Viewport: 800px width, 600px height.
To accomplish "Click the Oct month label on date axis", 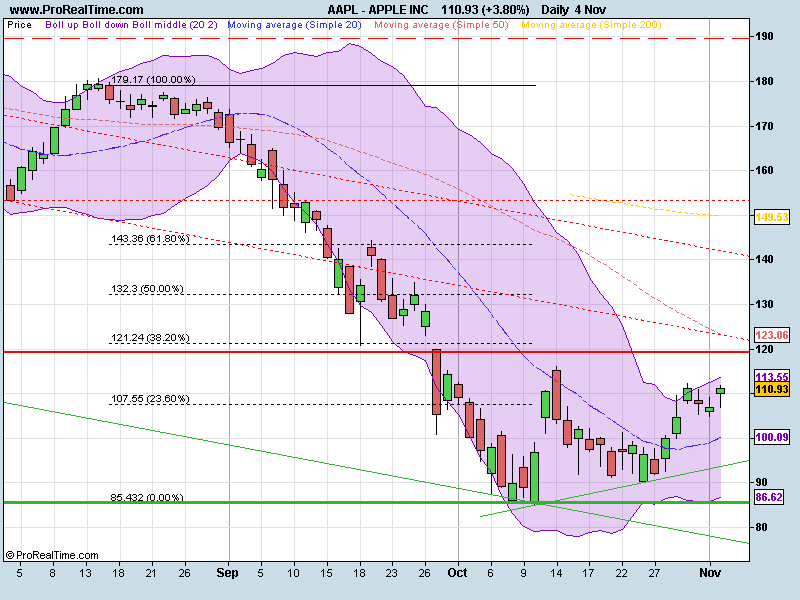I will click(458, 573).
